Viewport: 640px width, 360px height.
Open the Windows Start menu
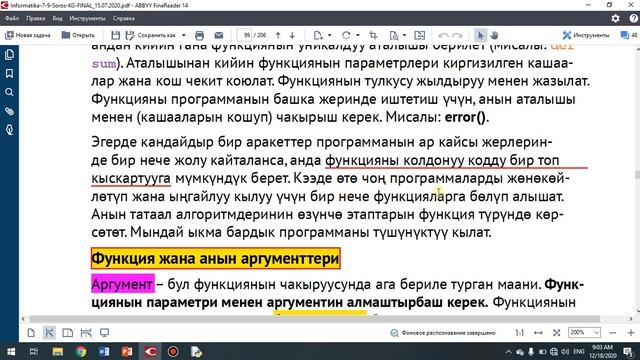coord(11,351)
